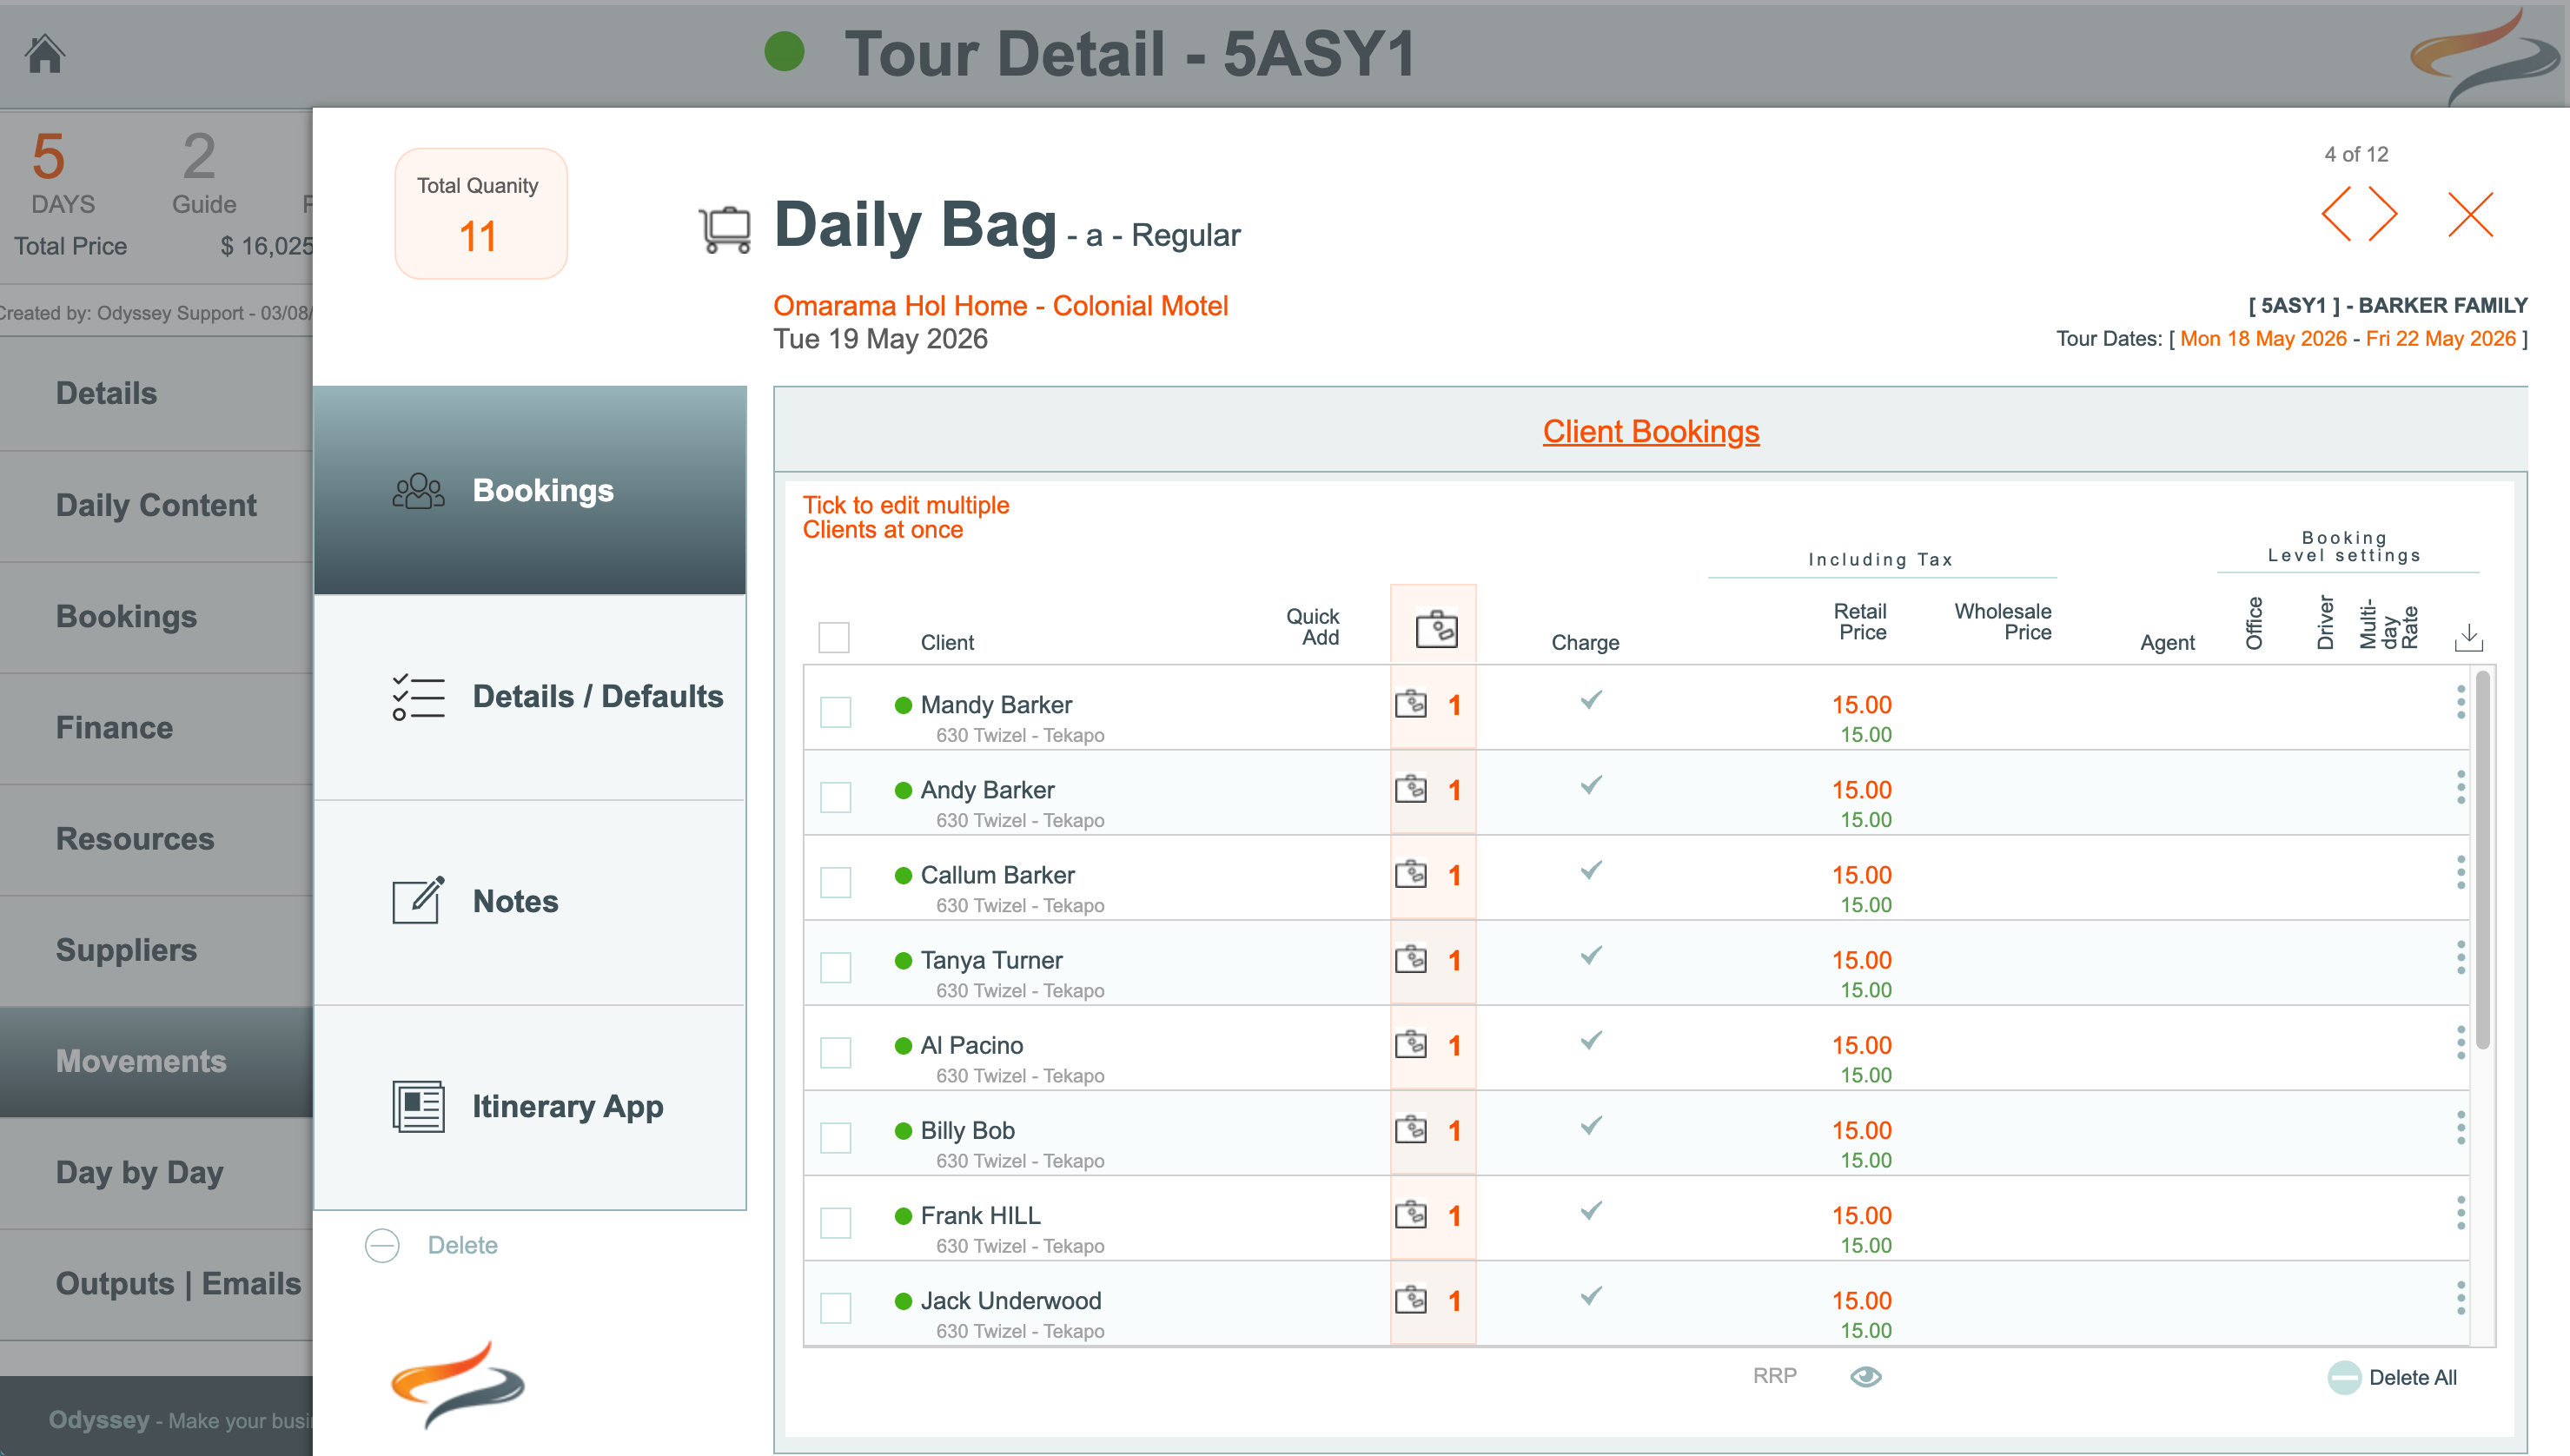The width and height of the screenshot is (2570, 1456).
Task: Go to previous item arrow
Action: tap(2337, 214)
